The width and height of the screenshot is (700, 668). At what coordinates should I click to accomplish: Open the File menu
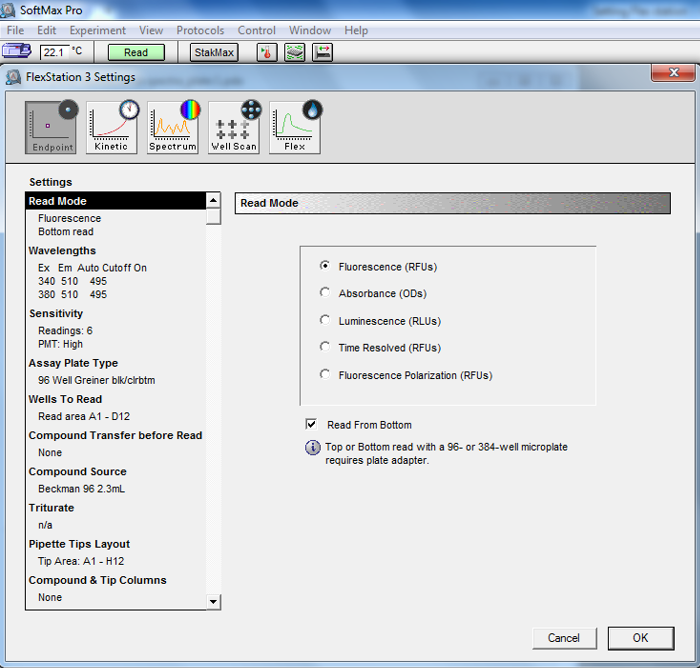(x=15, y=30)
